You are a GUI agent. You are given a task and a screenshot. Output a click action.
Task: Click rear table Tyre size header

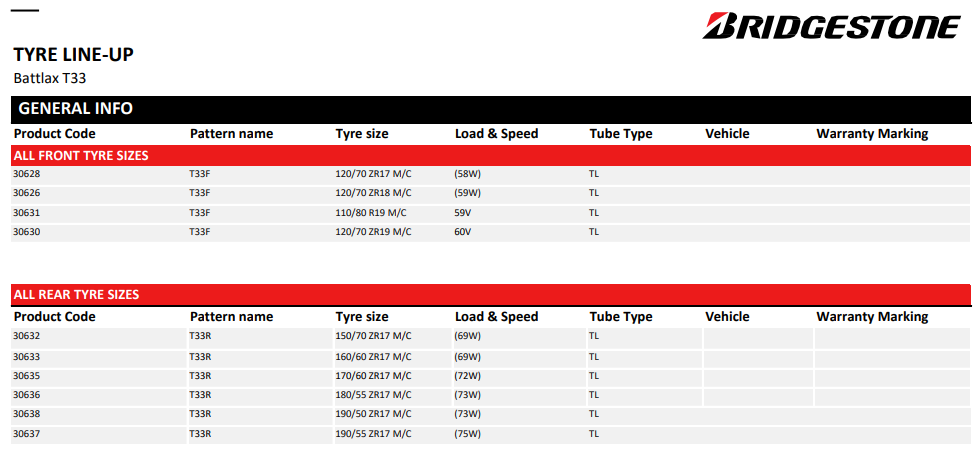[362, 316]
